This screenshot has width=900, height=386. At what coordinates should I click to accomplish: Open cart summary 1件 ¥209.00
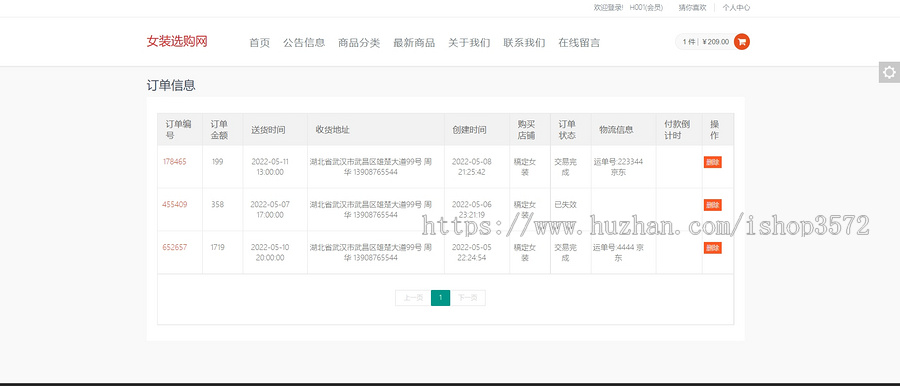[705, 42]
